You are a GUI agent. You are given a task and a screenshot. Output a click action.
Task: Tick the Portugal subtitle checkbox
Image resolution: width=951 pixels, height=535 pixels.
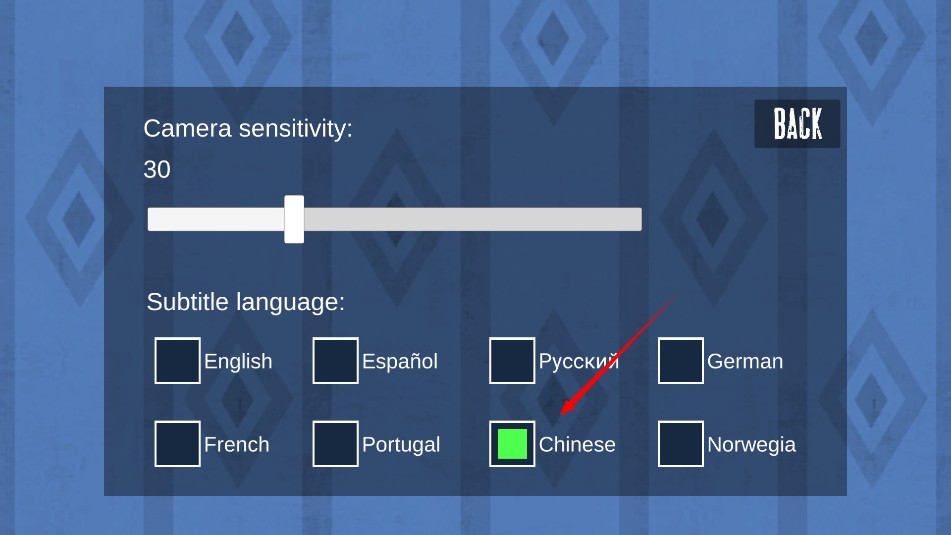335,444
